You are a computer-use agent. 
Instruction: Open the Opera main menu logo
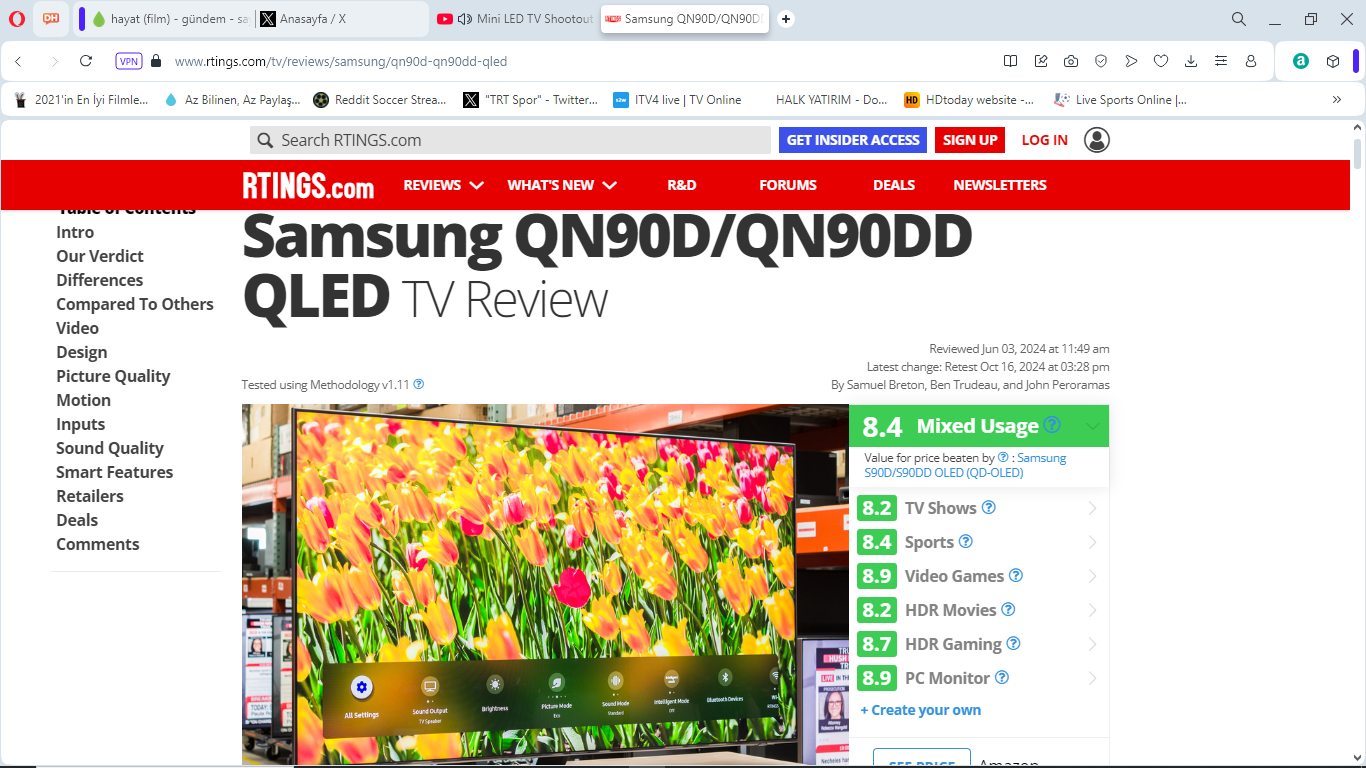(17, 18)
